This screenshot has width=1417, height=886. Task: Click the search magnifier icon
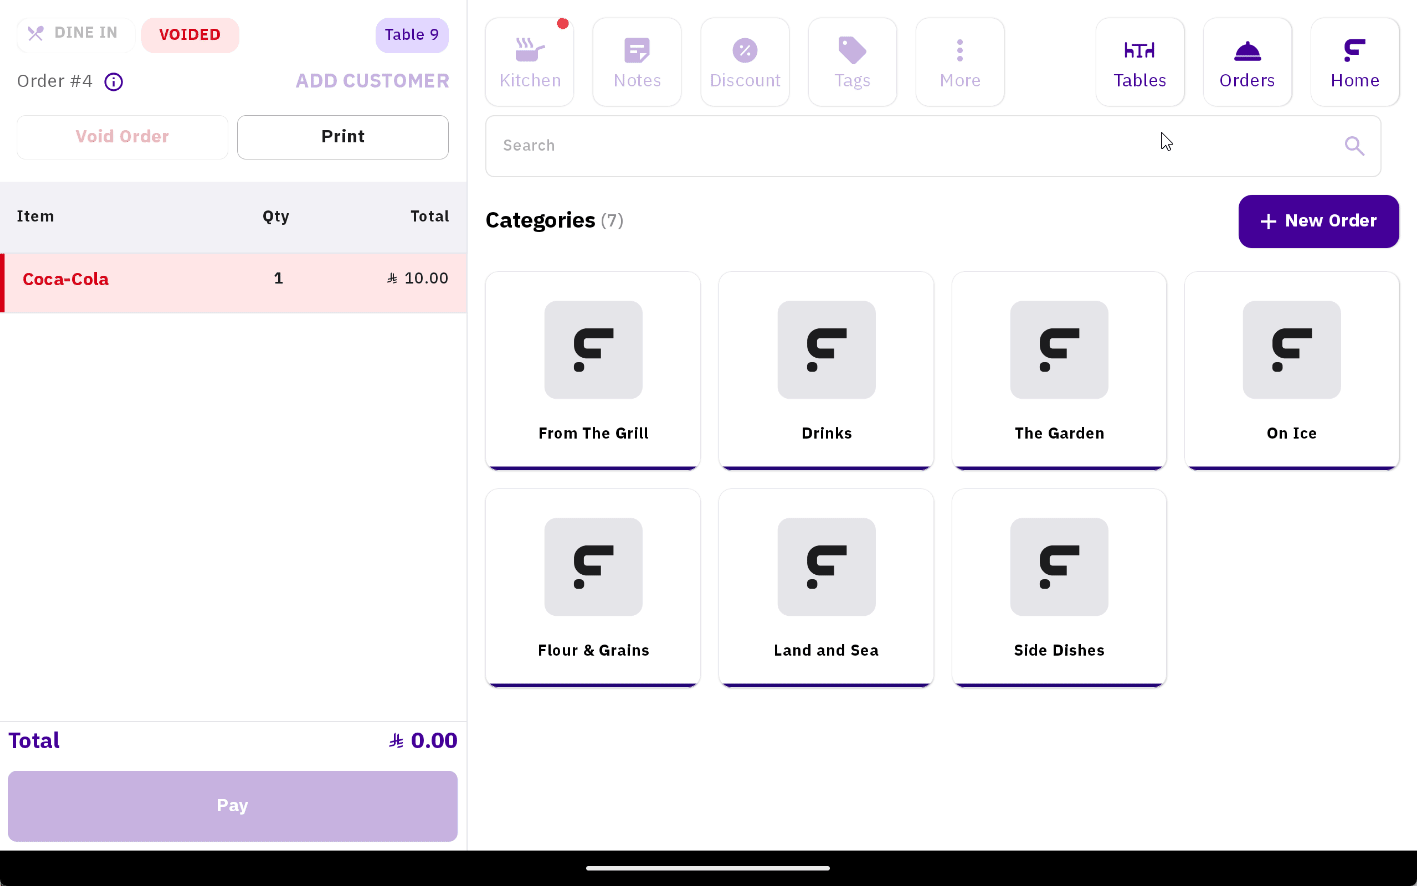click(x=1354, y=146)
